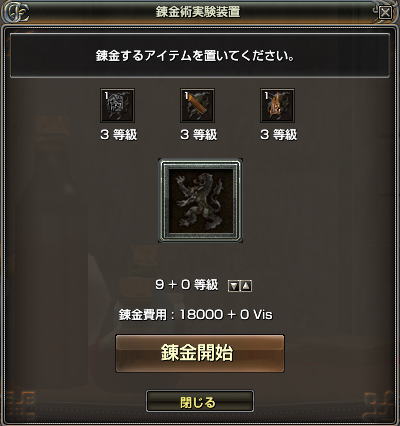Click 3 等級 label under third item
The image size is (400, 426).
pos(279,135)
